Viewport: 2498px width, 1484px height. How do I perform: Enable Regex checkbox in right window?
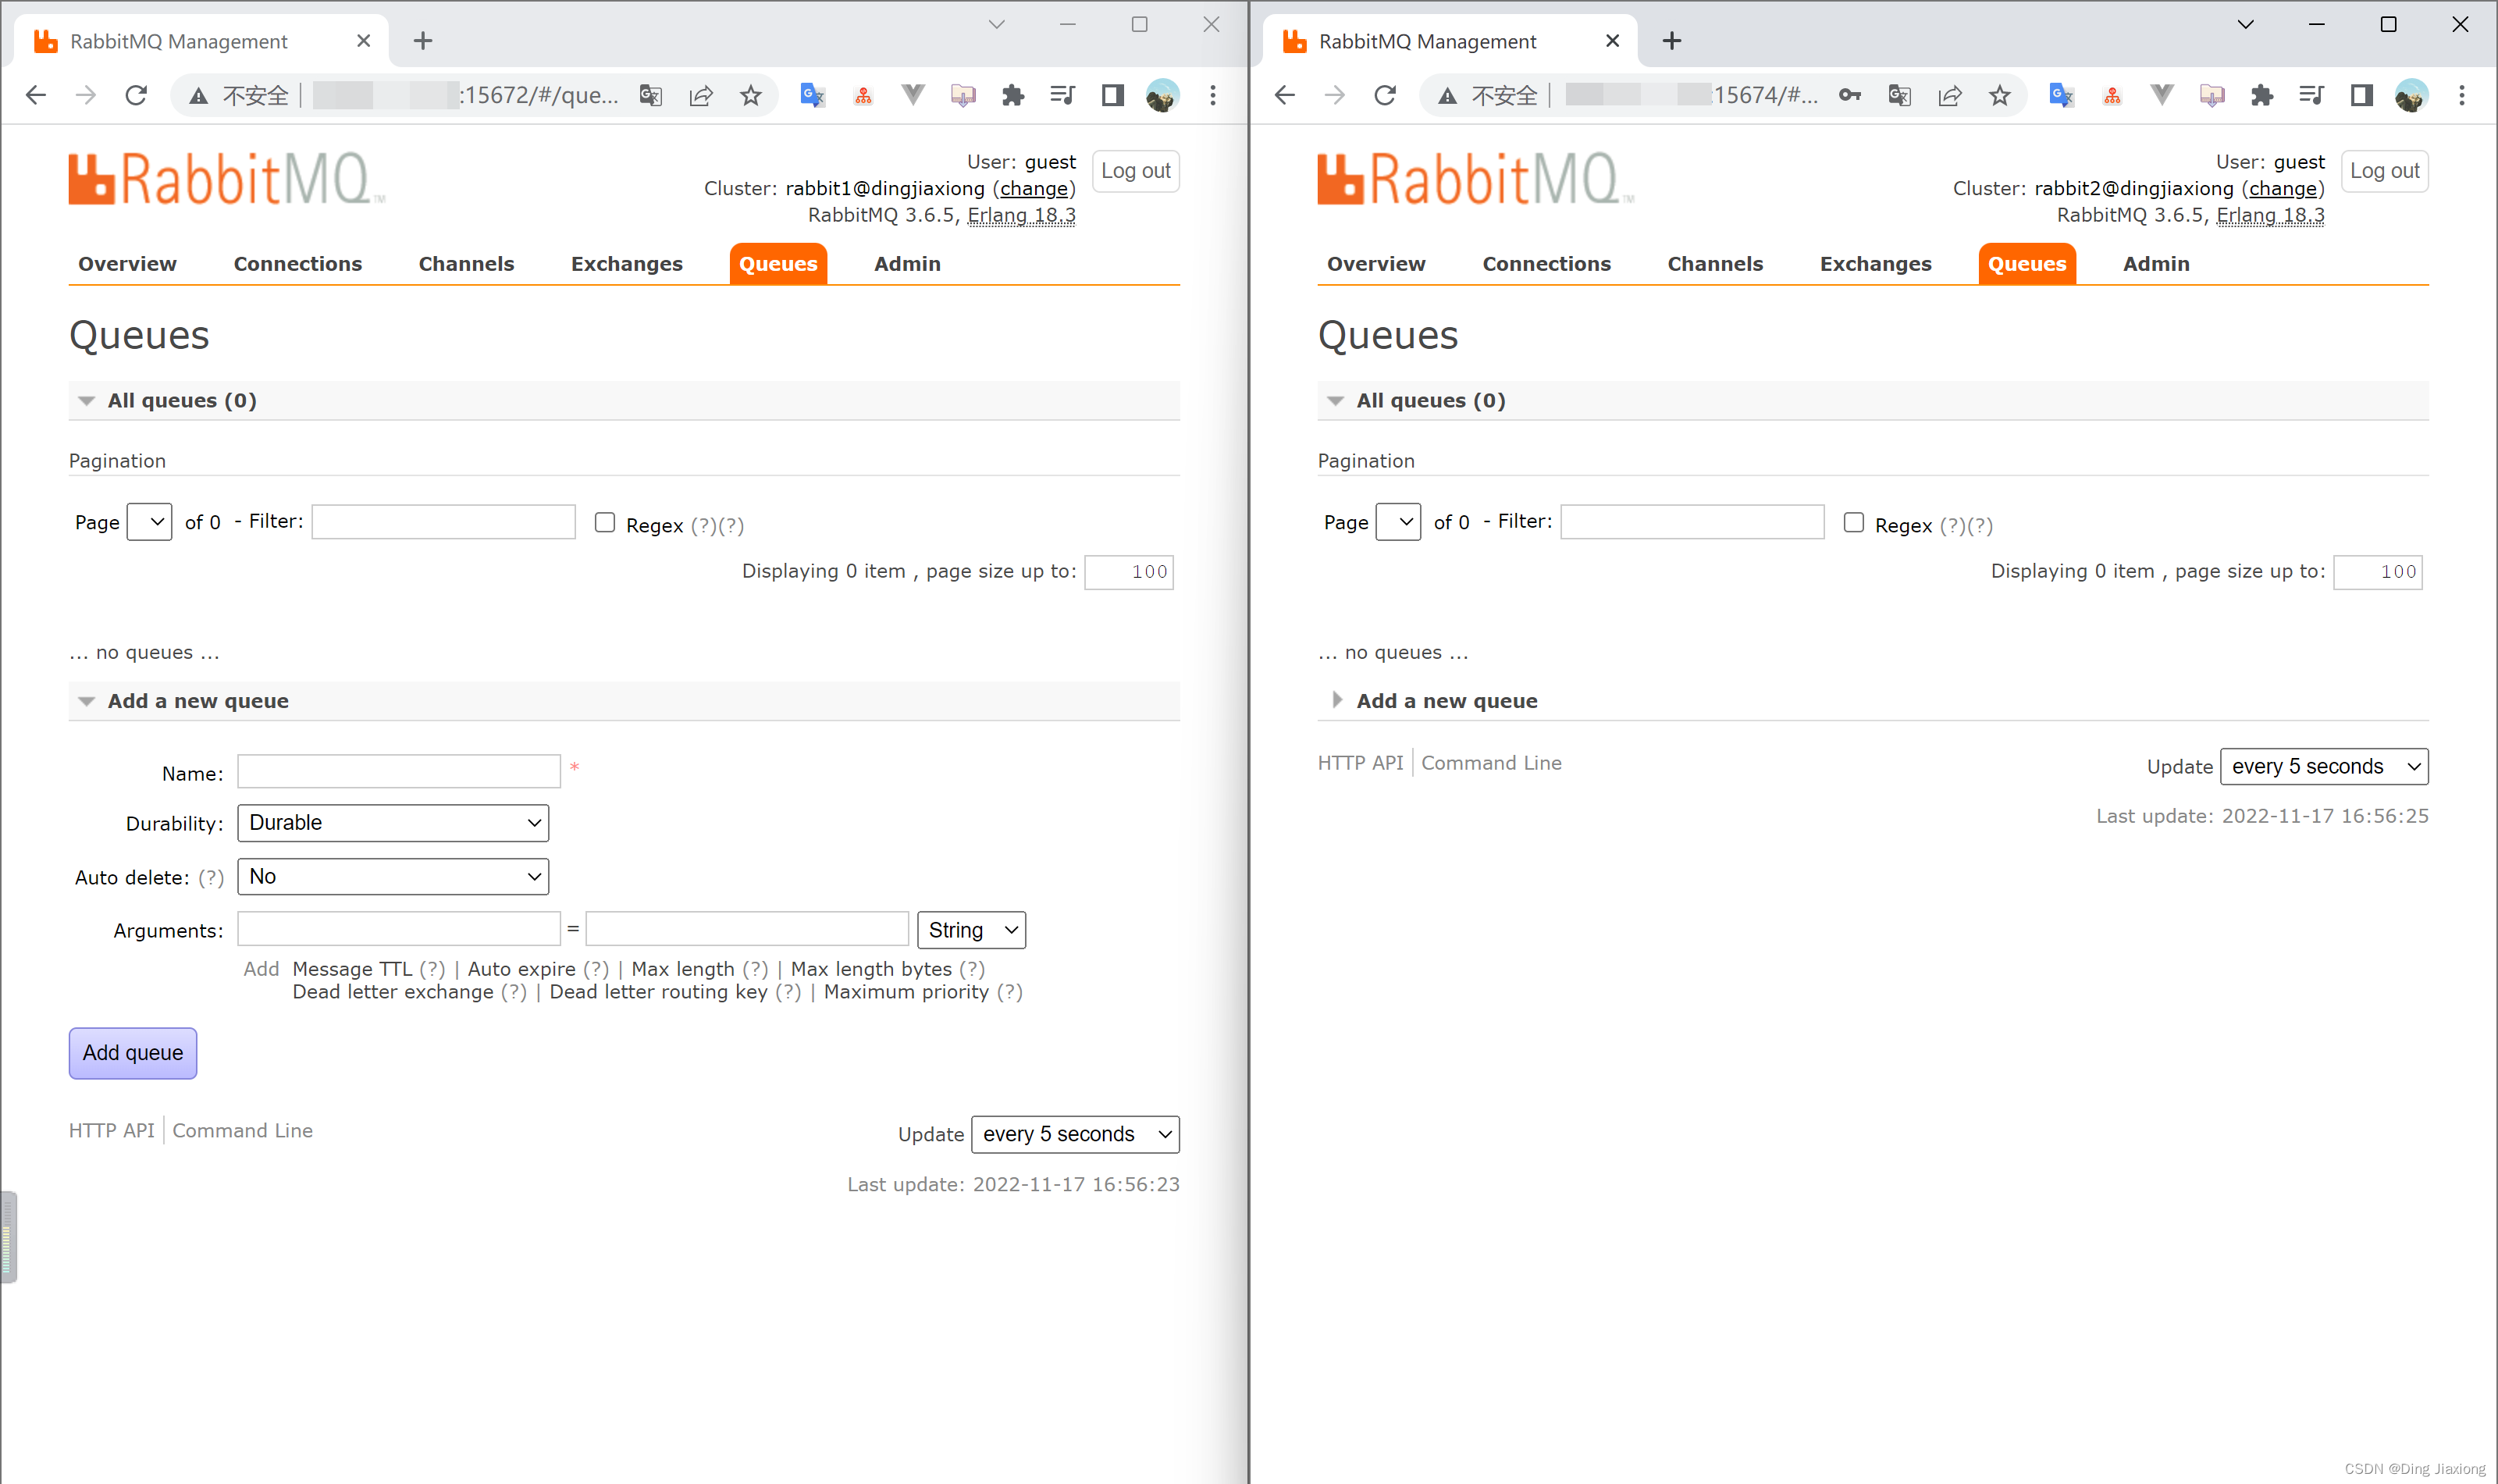point(1854,522)
